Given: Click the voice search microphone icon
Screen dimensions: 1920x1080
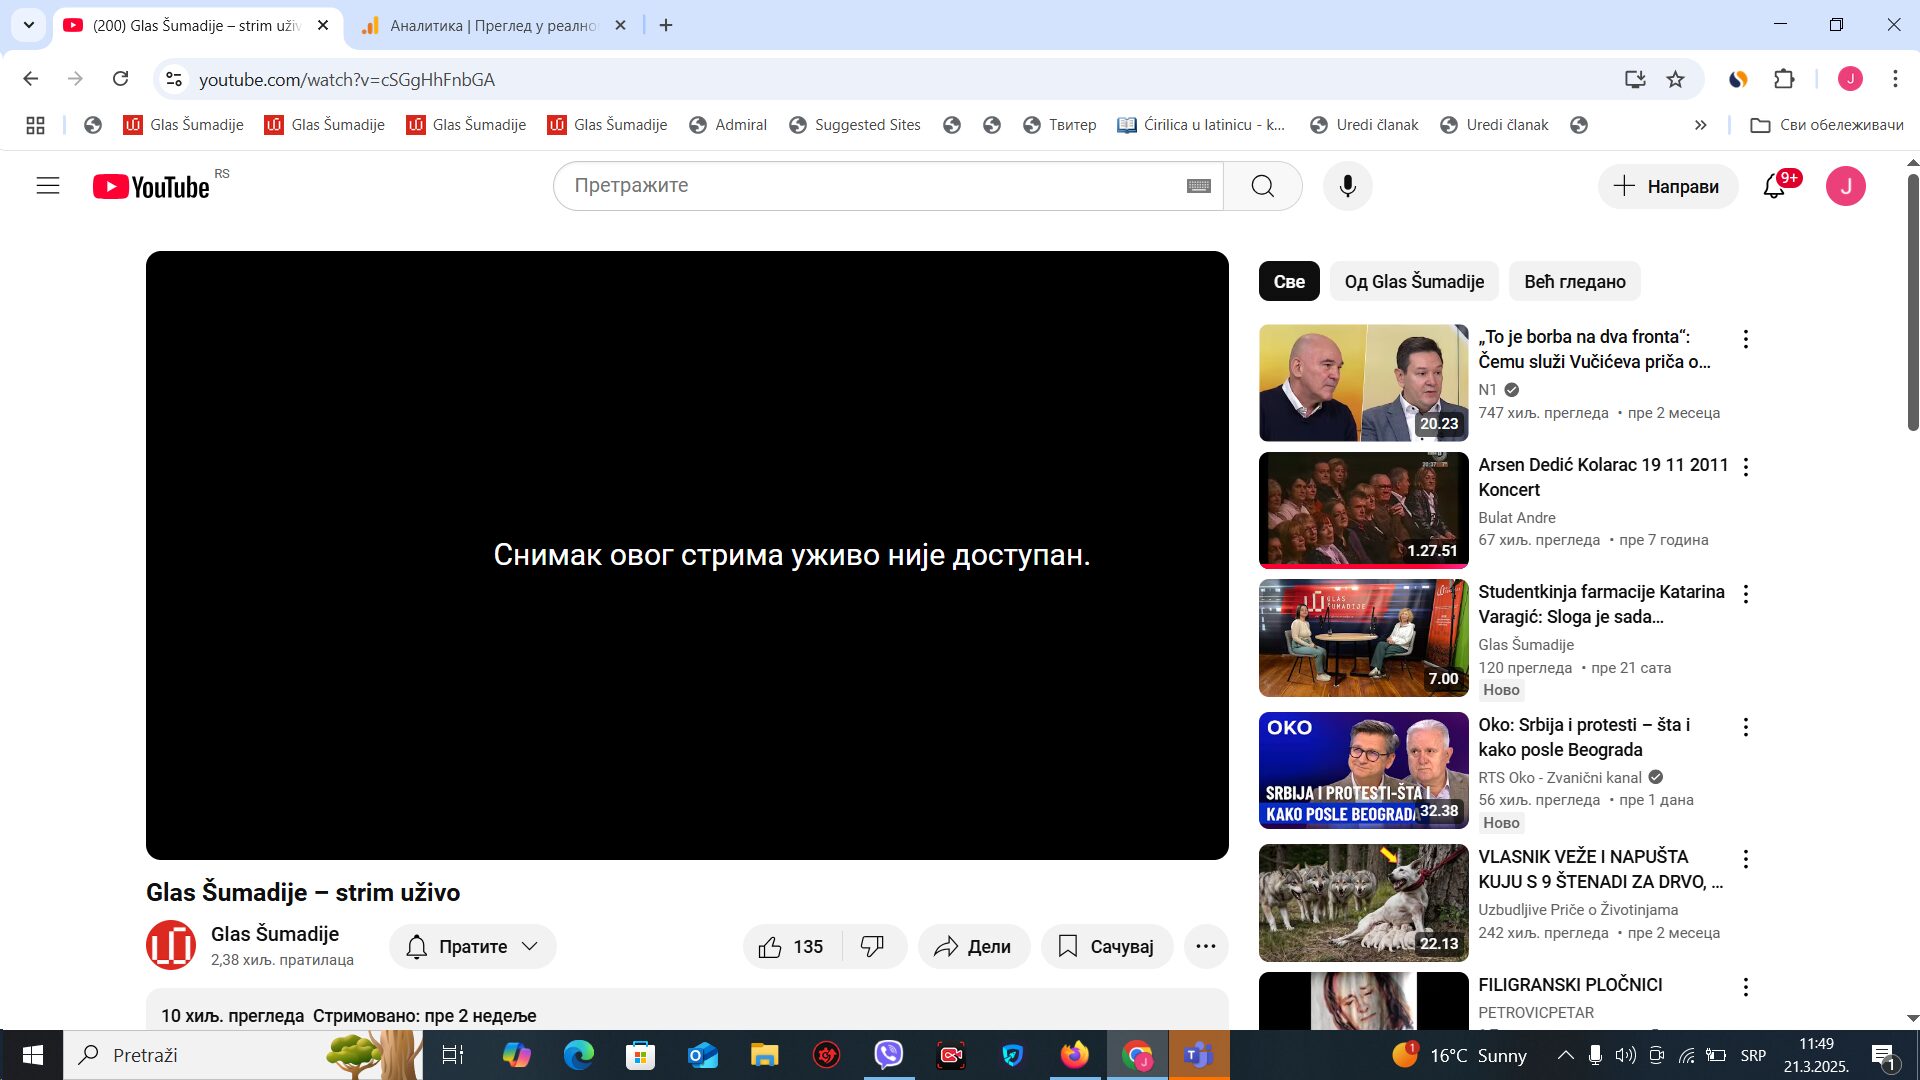Looking at the screenshot, I should tap(1347, 186).
